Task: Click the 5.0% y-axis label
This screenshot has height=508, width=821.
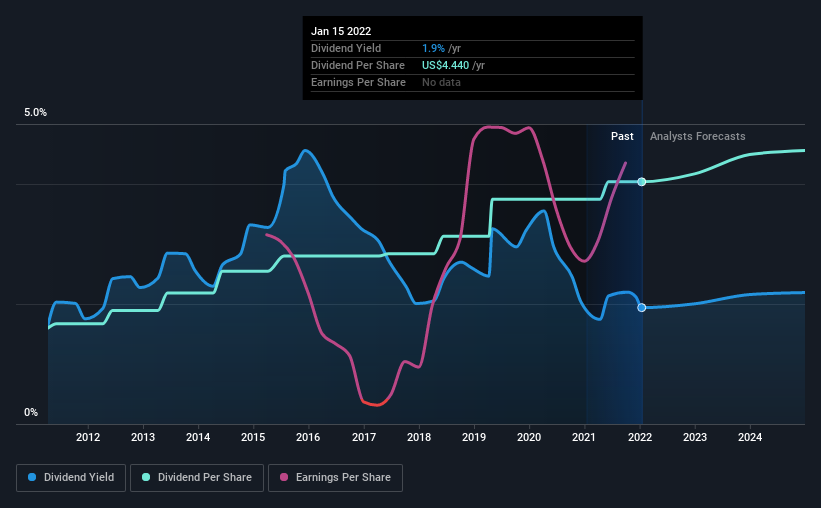Action: pos(35,113)
